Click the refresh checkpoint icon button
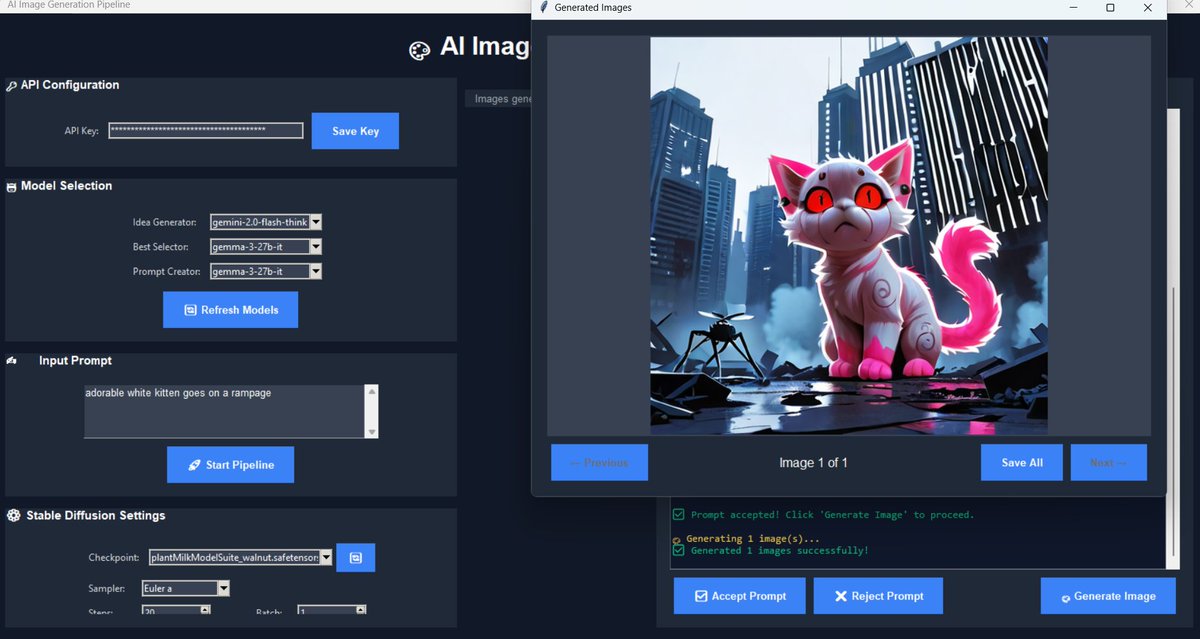This screenshot has width=1200, height=639. (x=355, y=557)
